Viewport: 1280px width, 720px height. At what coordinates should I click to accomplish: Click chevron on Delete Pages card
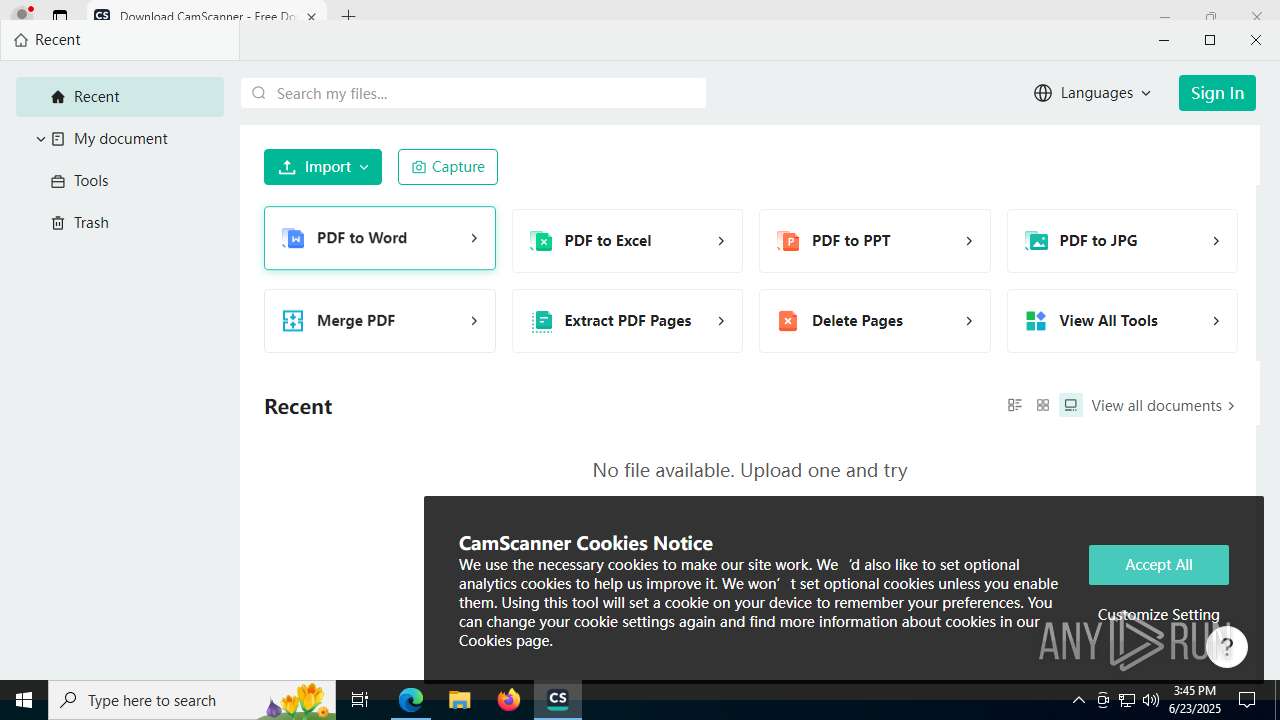click(x=969, y=321)
